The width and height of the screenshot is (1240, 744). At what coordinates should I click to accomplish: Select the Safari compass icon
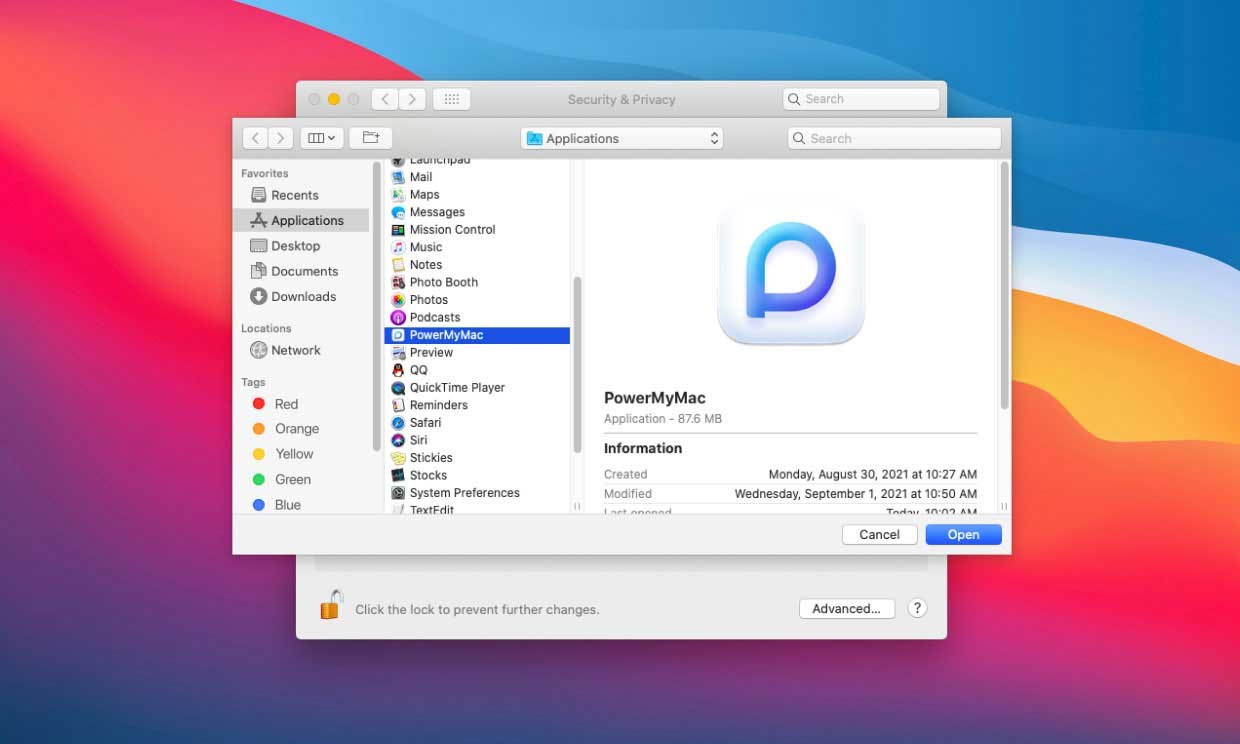click(398, 423)
